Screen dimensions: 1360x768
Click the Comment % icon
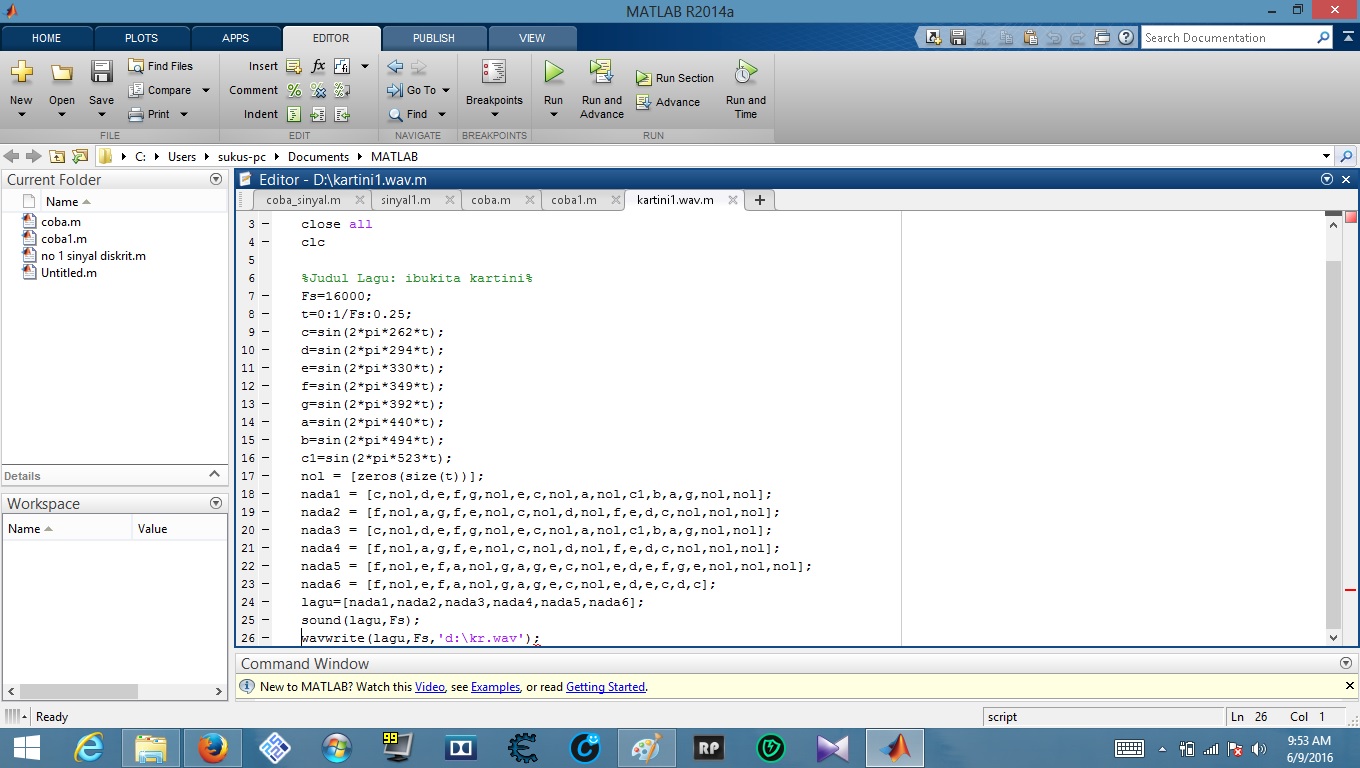tap(295, 90)
